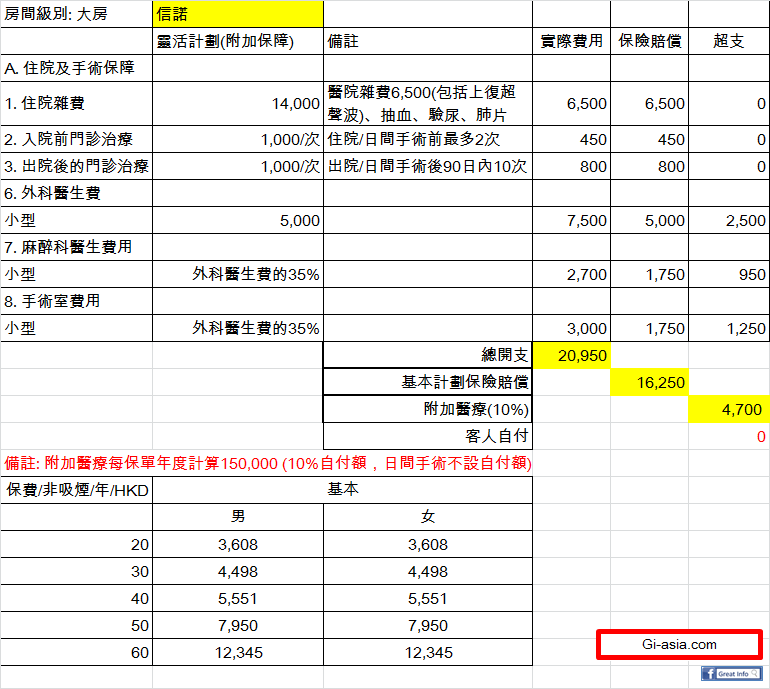The height and width of the screenshot is (689, 770).
Task: Select the 基本計劃保險賠償 label cell
Action: point(428,382)
